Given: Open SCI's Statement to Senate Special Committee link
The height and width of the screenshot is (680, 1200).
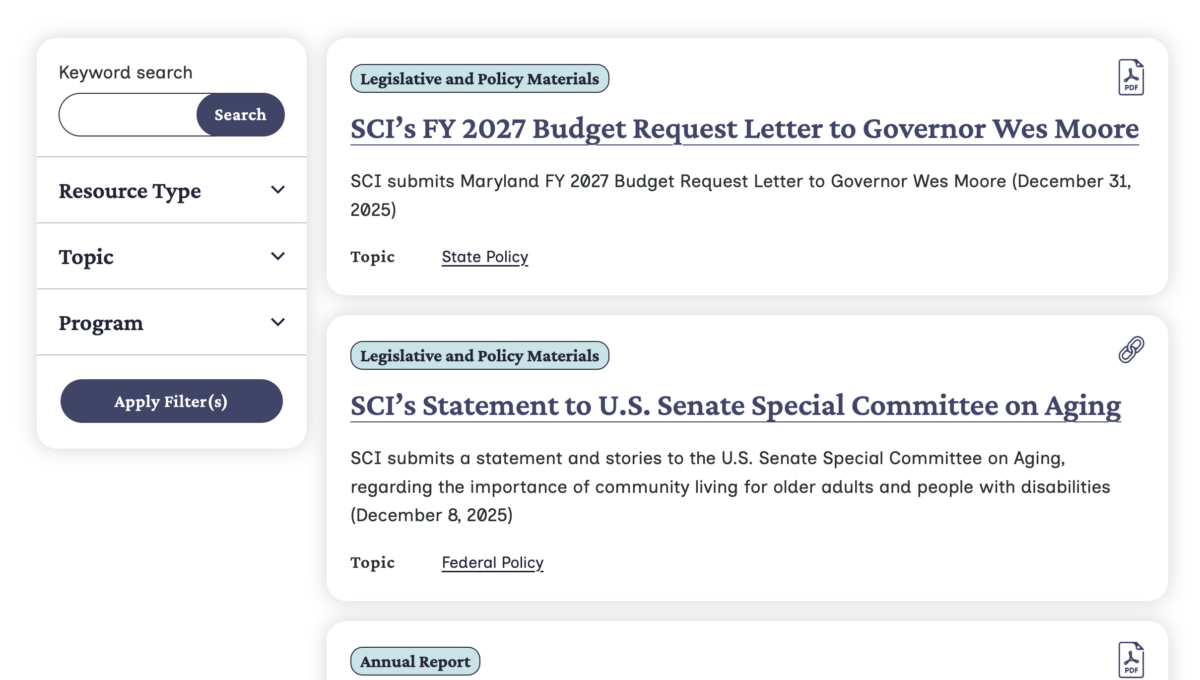Looking at the screenshot, I should [733, 405].
